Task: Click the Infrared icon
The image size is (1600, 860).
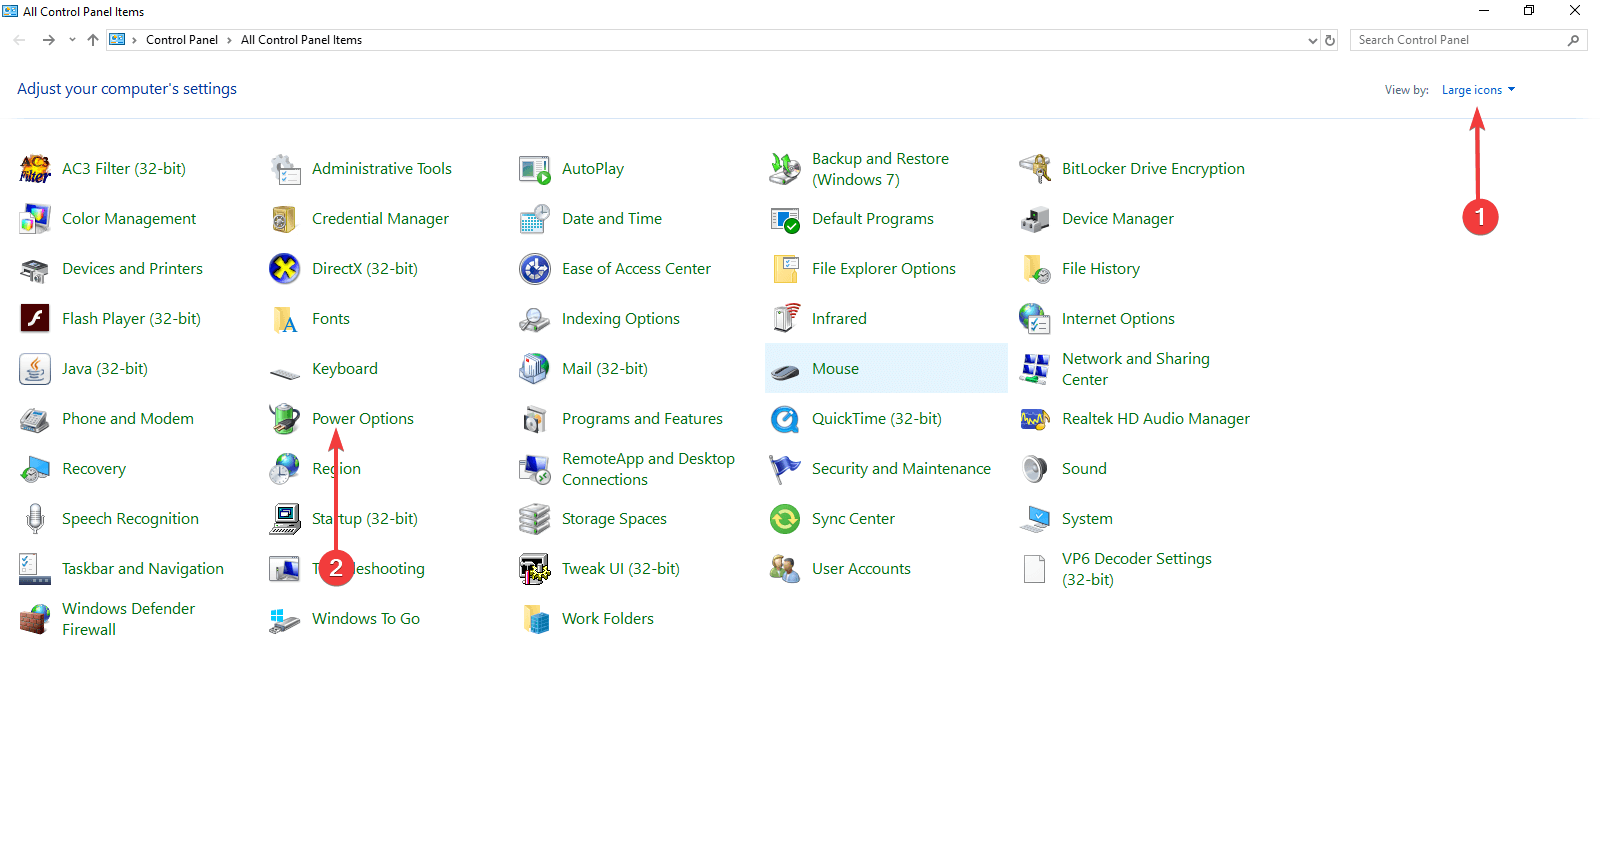Action: point(785,319)
